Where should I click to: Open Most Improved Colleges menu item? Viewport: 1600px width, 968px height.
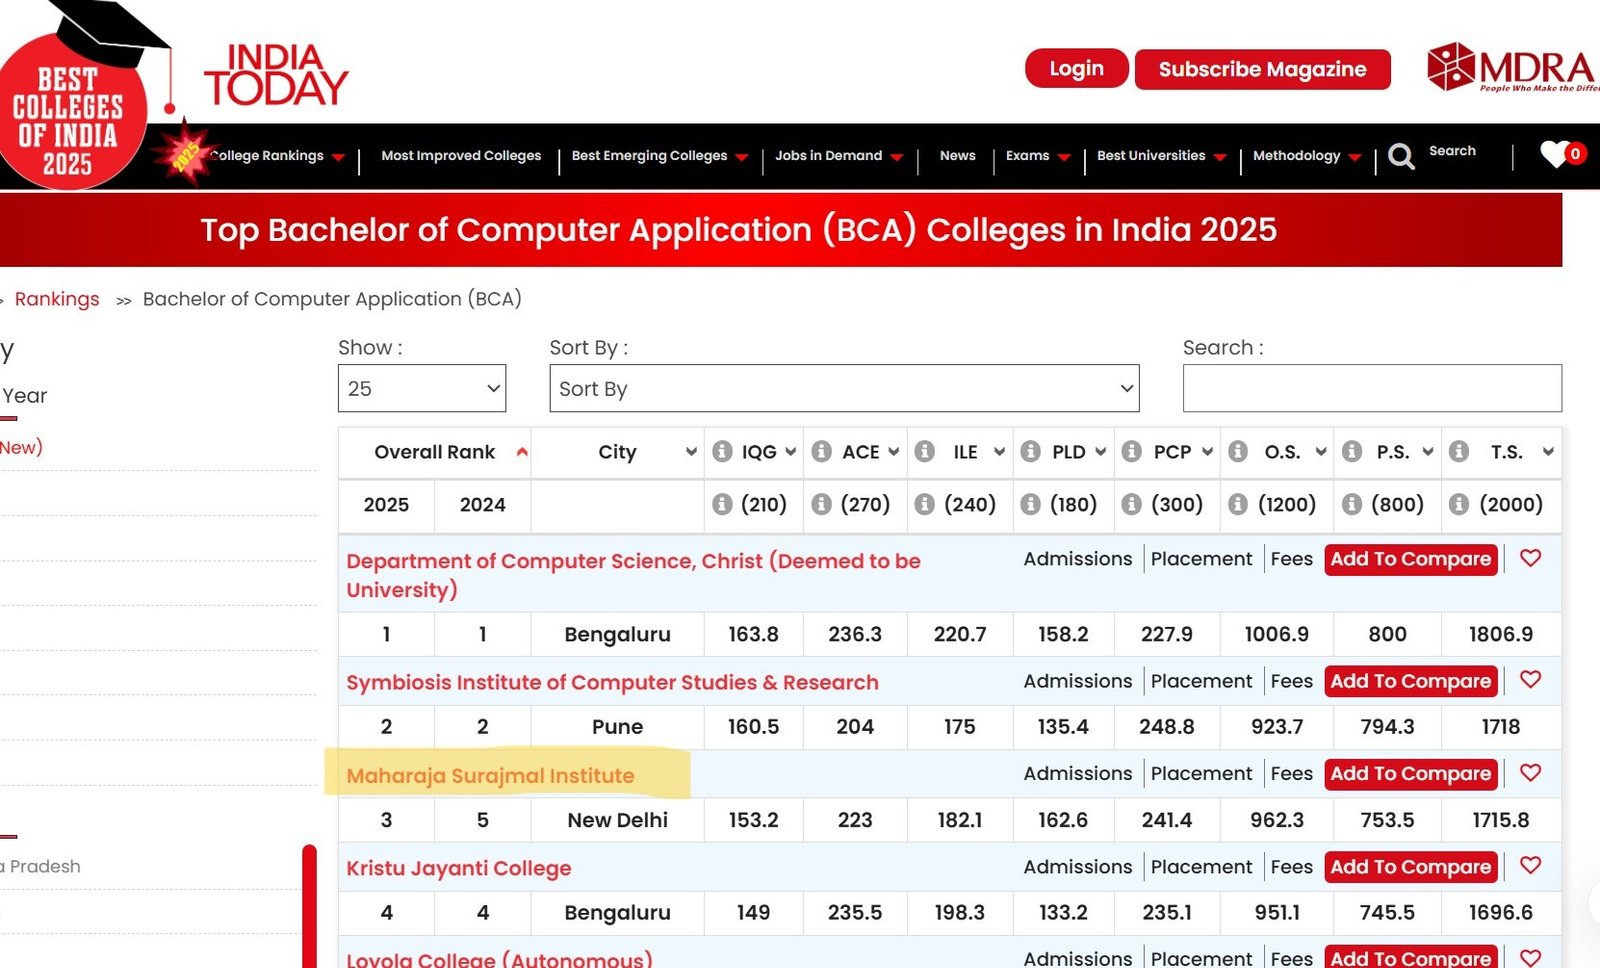coord(461,156)
